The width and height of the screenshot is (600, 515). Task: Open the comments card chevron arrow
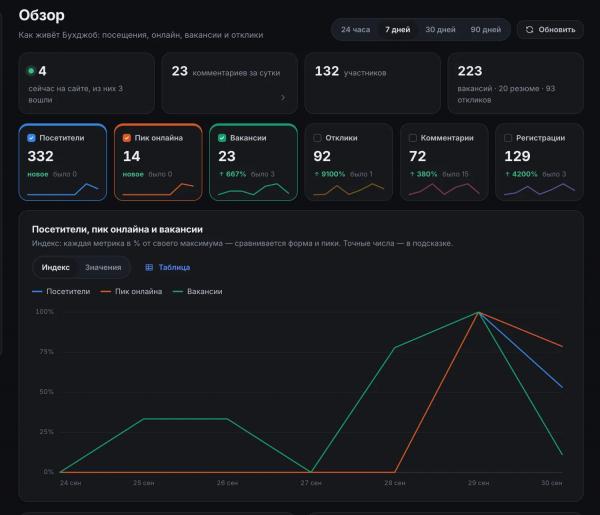[x=283, y=98]
